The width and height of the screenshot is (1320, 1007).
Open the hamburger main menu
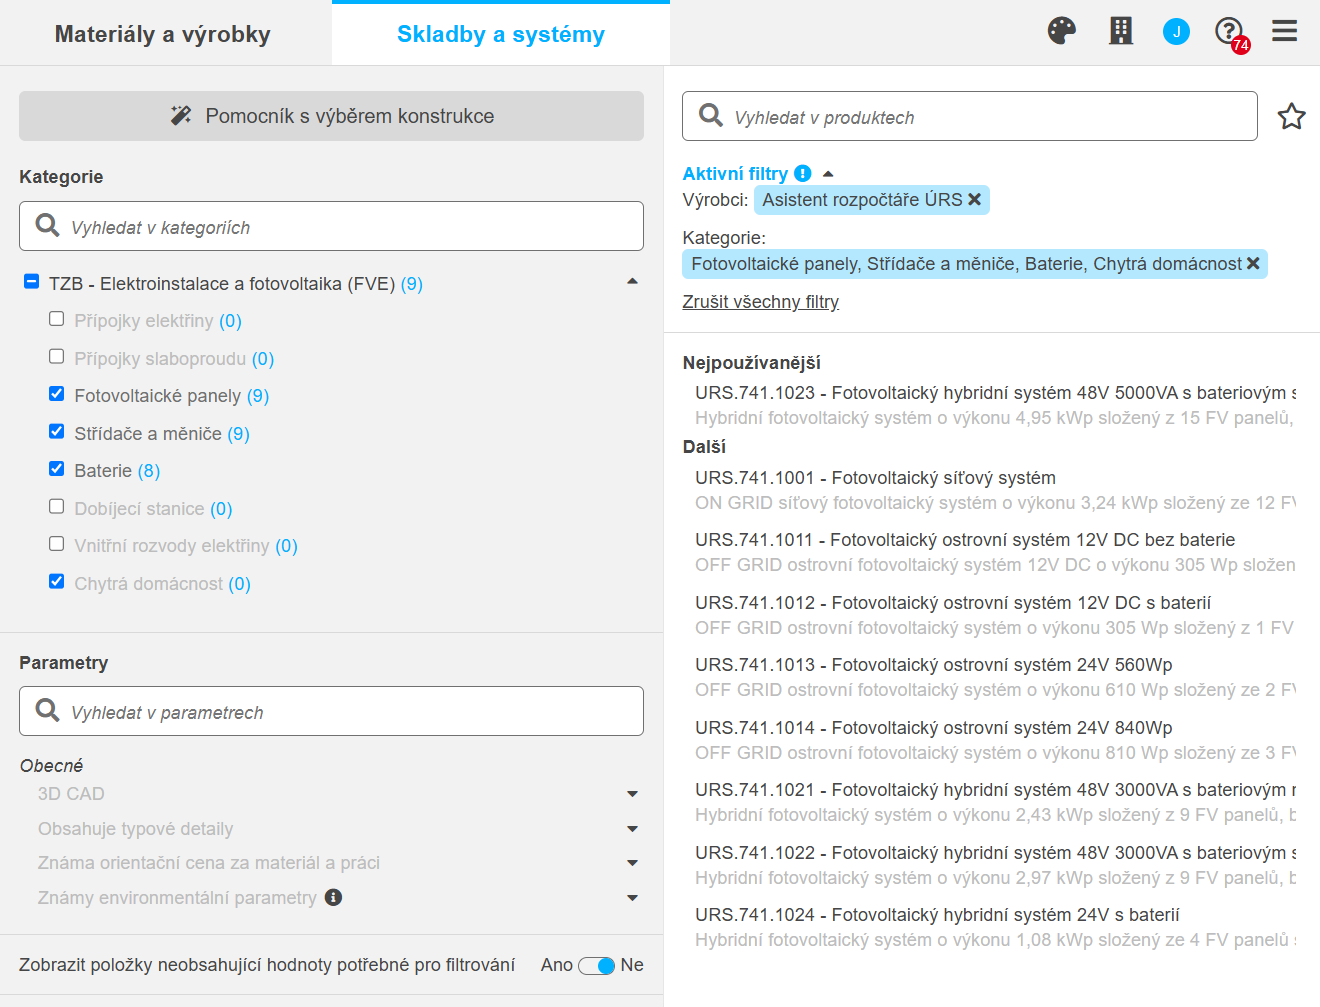(1285, 31)
